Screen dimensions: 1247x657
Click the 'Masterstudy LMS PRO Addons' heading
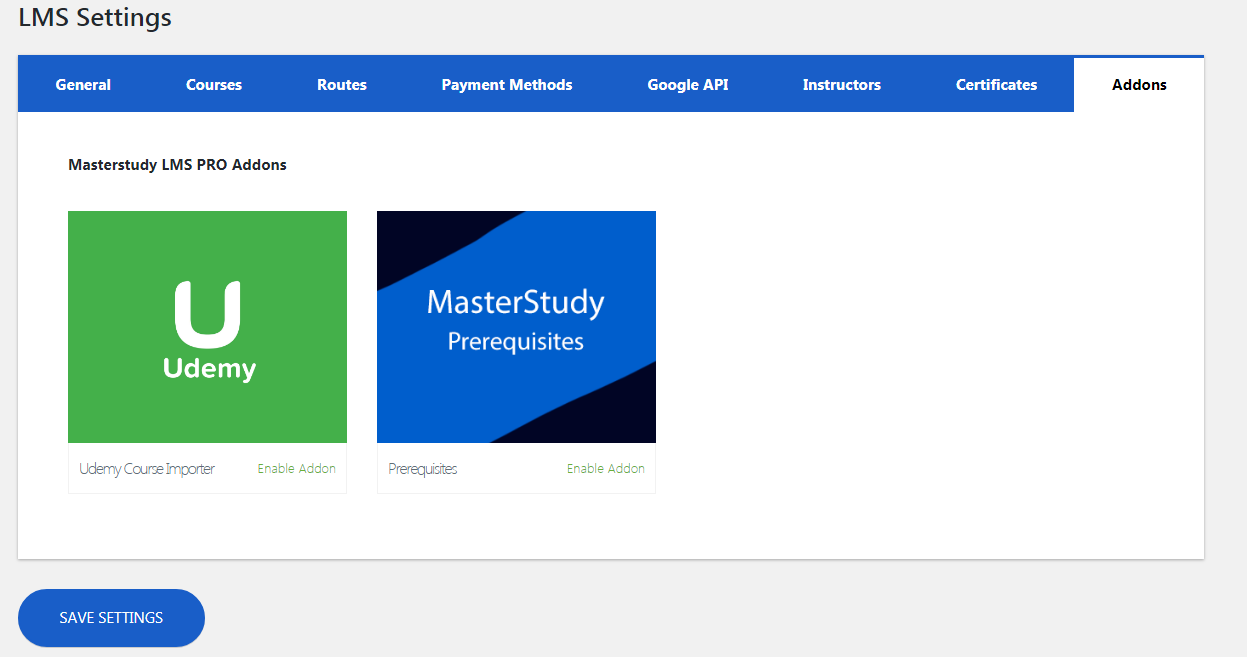[177, 165]
